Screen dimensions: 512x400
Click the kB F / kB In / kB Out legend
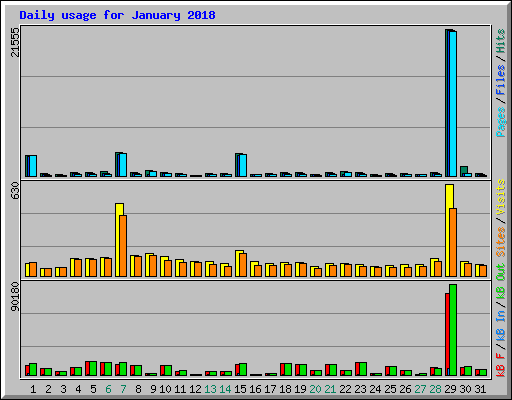point(501,320)
